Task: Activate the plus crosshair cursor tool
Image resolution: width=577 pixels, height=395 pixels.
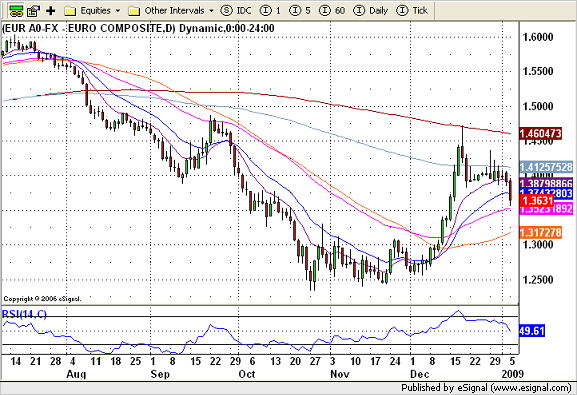Action: [x=50, y=11]
